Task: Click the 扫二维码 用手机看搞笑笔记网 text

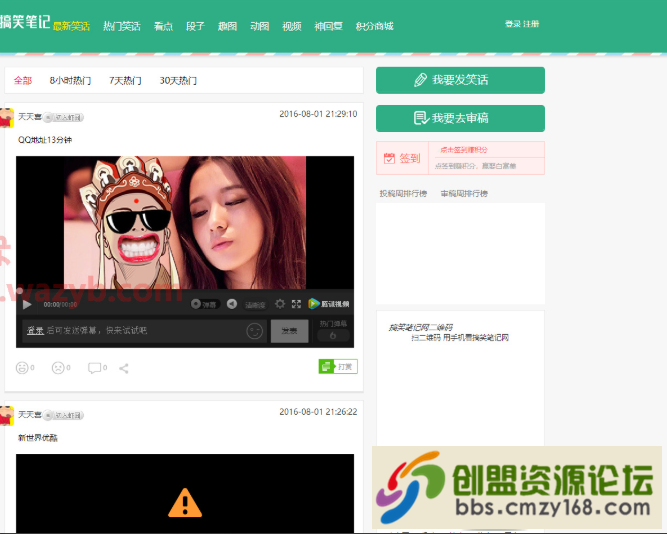Action: [x=460, y=337]
